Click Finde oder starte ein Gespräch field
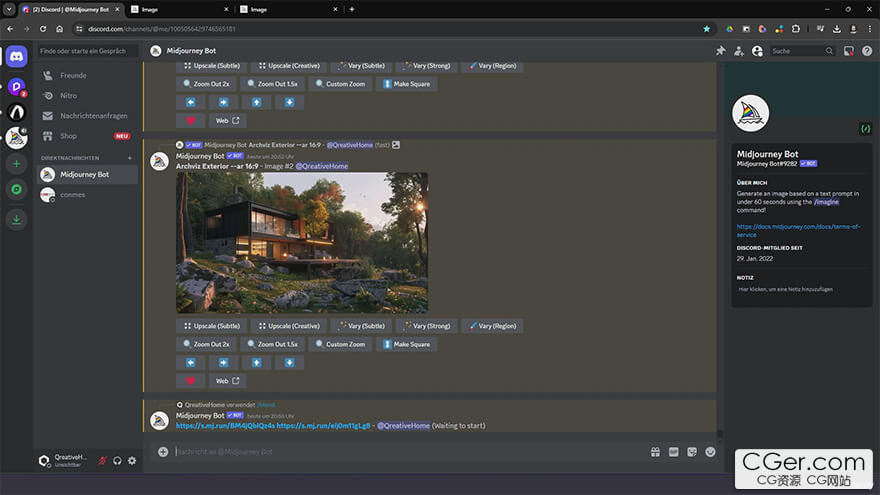Viewport: 880px width, 495px height. (87, 51)
